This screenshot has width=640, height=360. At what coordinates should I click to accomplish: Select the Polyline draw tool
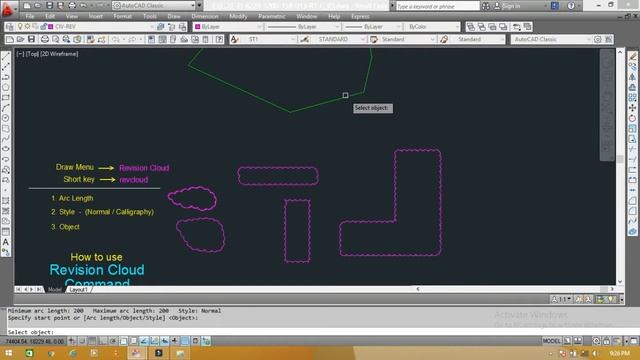(6, 77)
